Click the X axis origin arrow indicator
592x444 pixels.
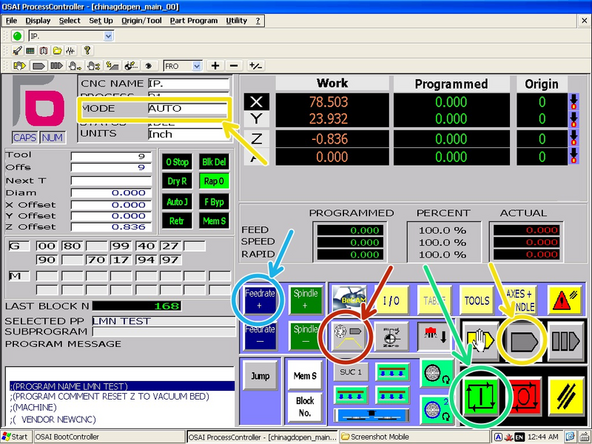[574, 102]
